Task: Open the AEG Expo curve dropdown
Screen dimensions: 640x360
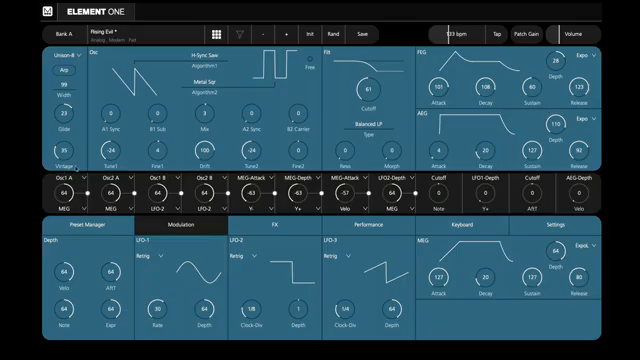Action: (586, 119)
